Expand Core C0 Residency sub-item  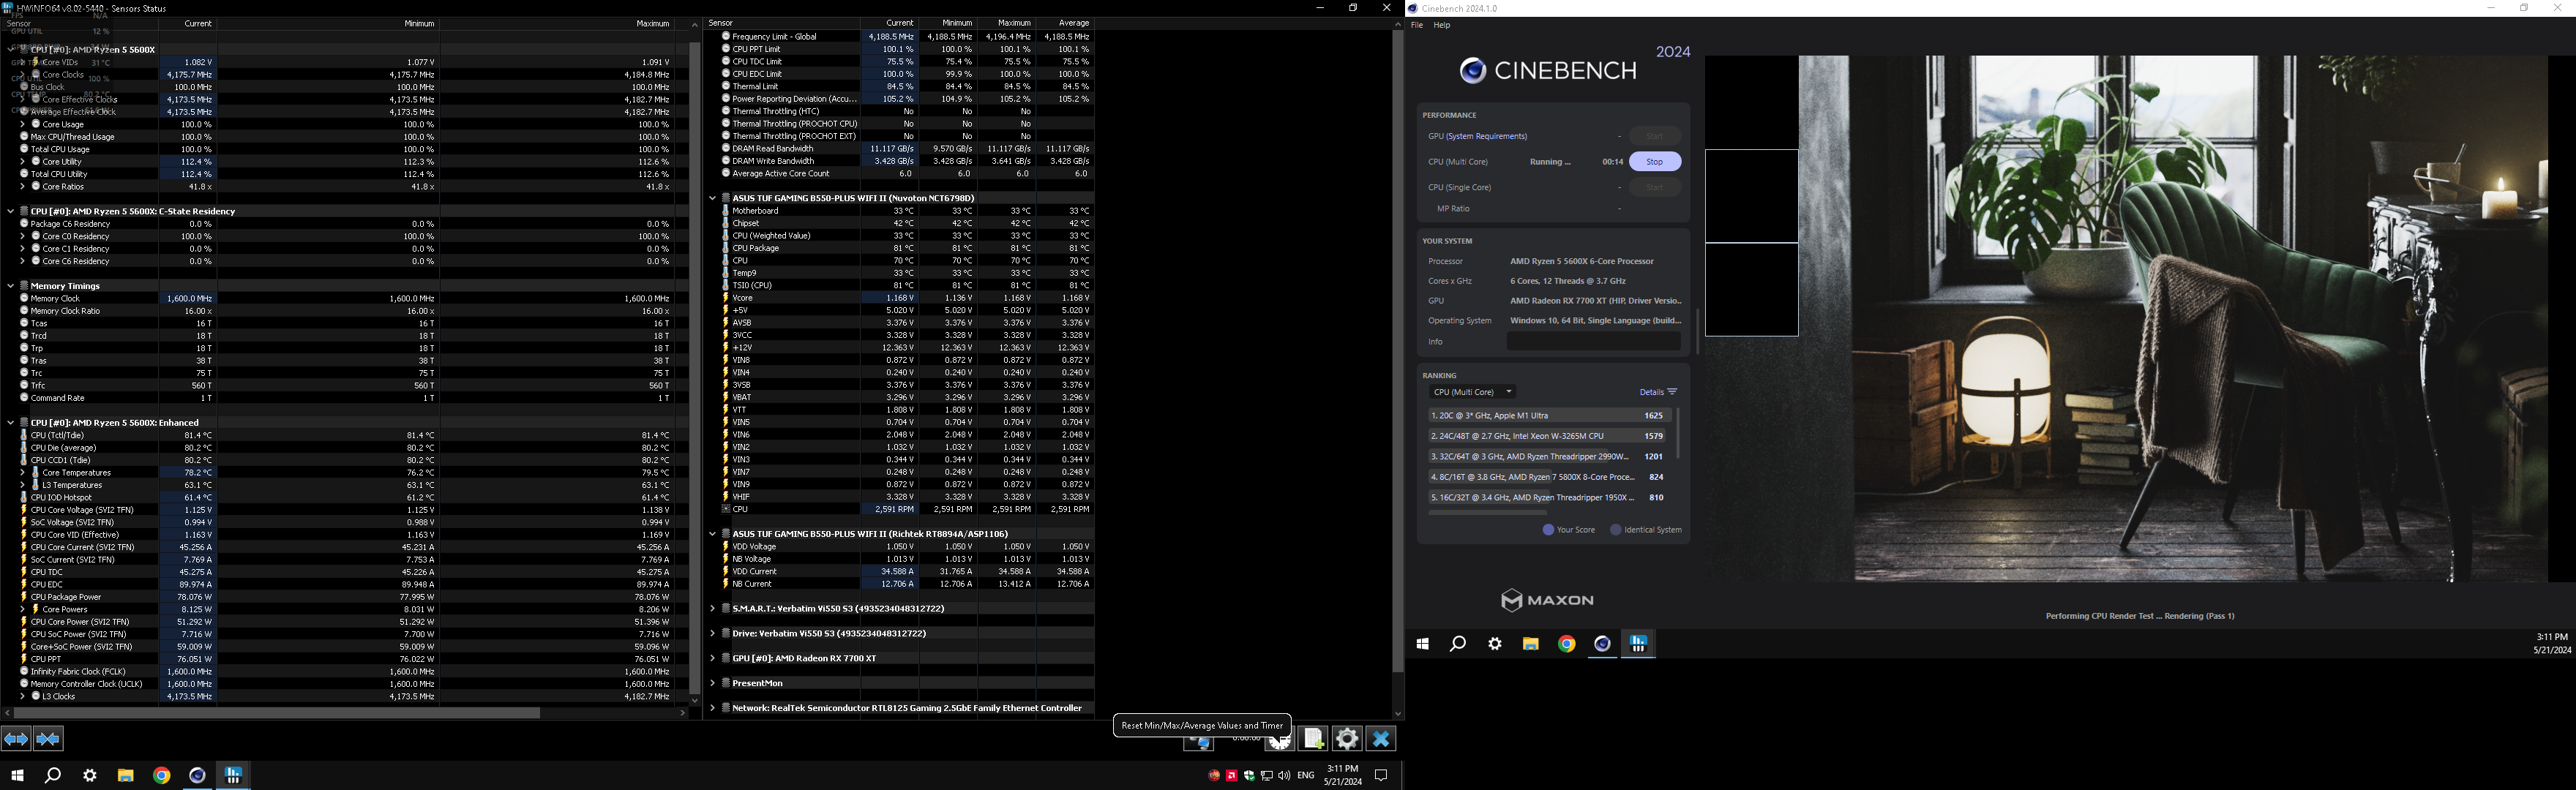click(x=22, y=236)
